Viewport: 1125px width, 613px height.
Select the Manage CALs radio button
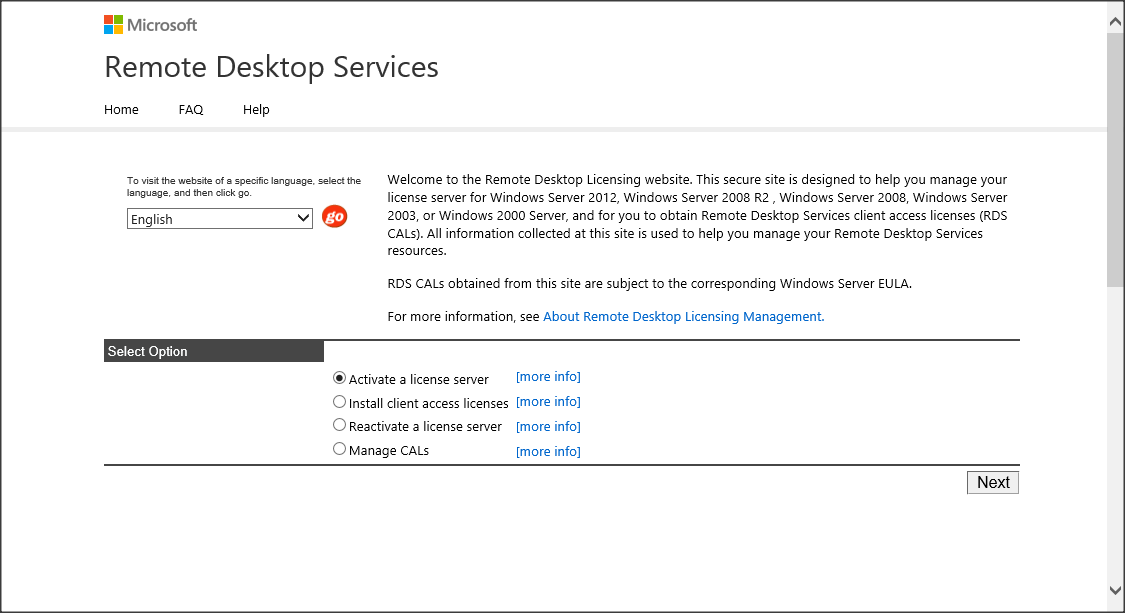(339, 450)
